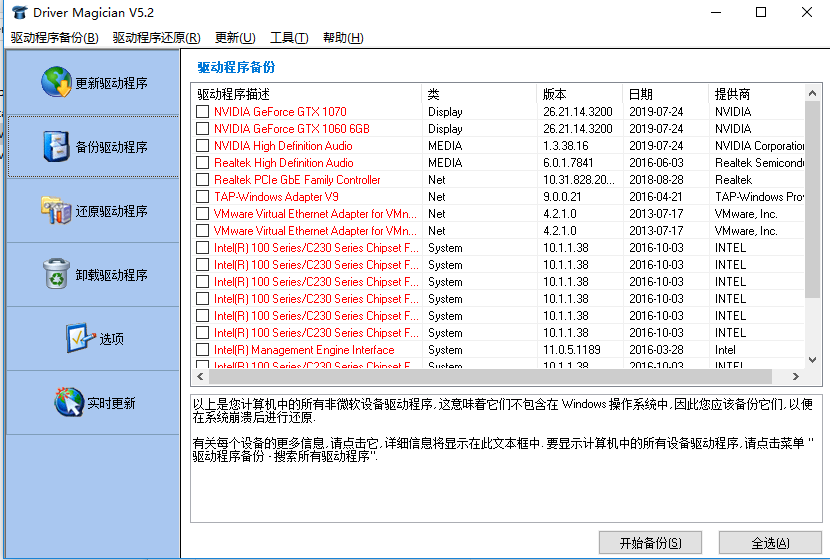
Task: Sort by 版本 column header
Action: 580,94
